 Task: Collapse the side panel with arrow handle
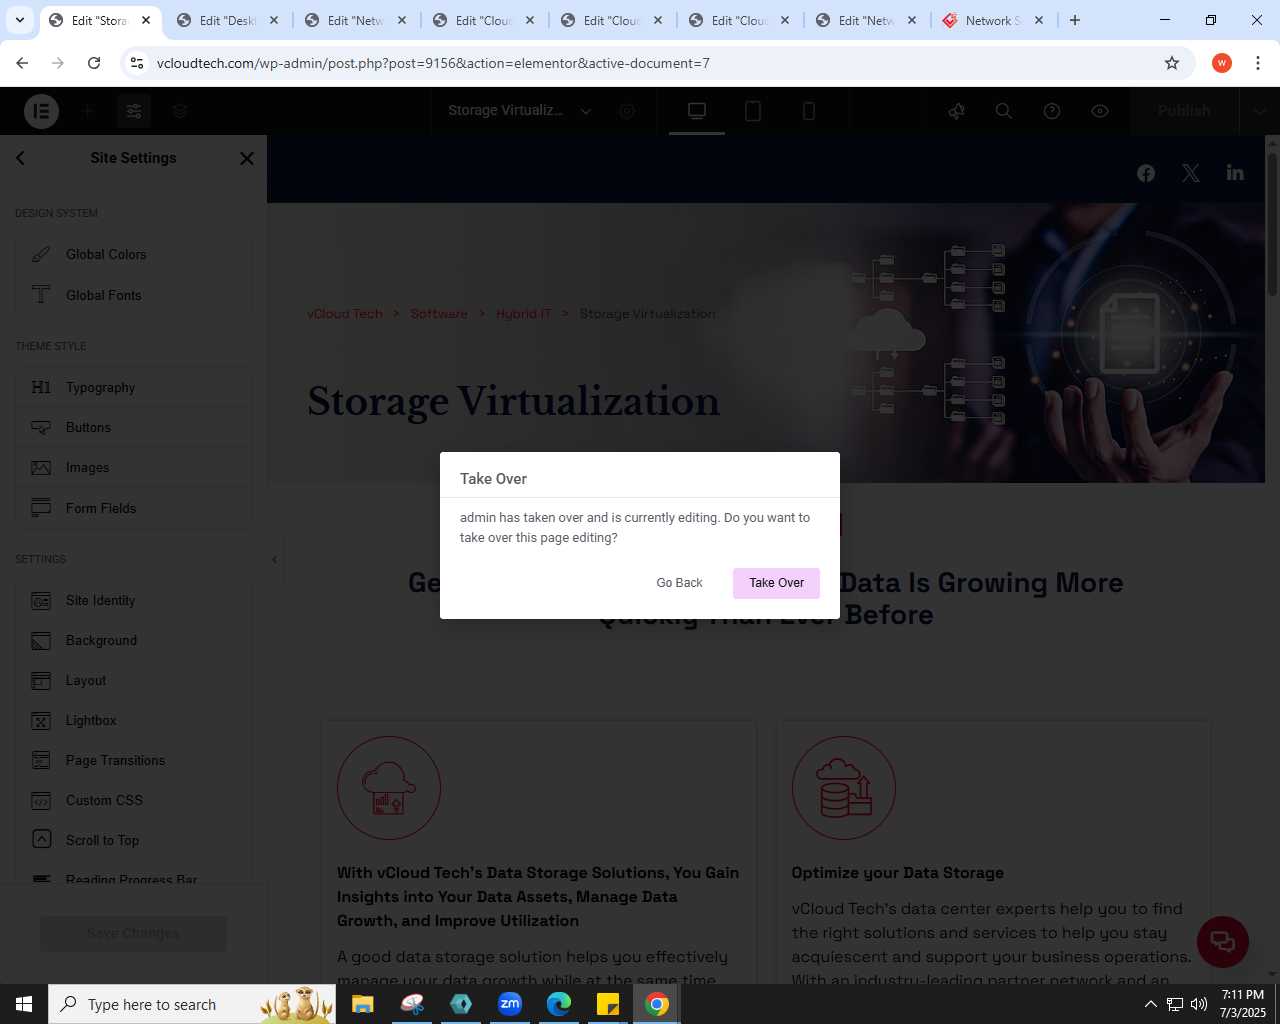point(274,559)
